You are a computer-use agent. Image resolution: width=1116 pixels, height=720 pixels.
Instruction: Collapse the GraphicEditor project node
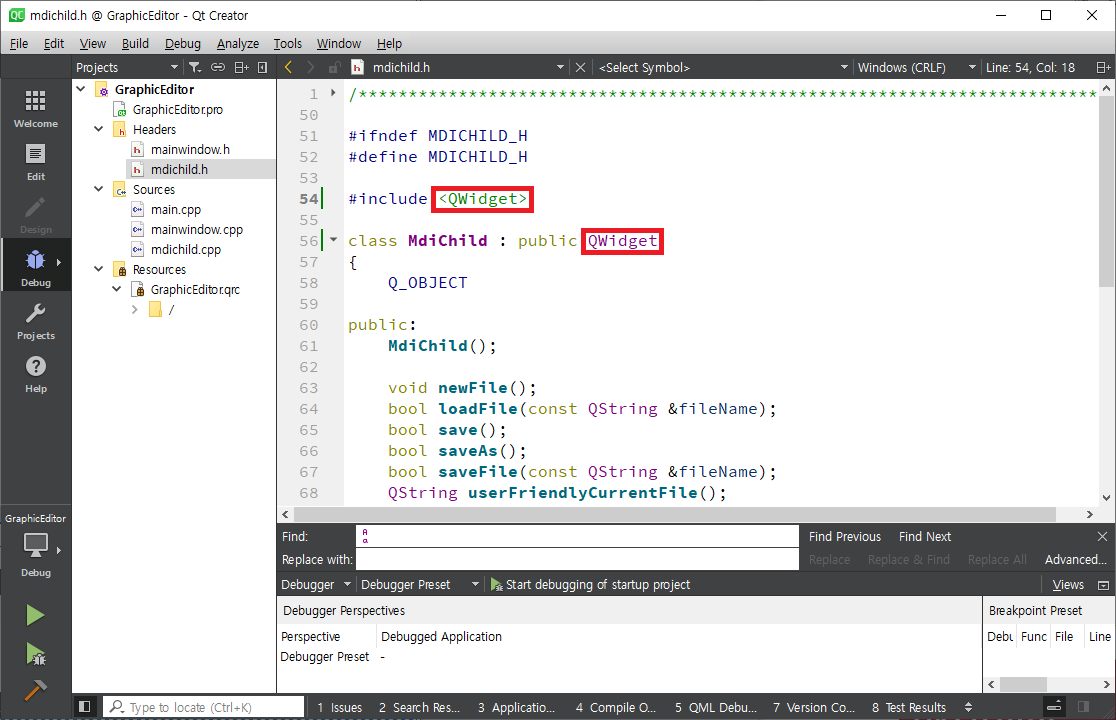[x=81, y=89]
